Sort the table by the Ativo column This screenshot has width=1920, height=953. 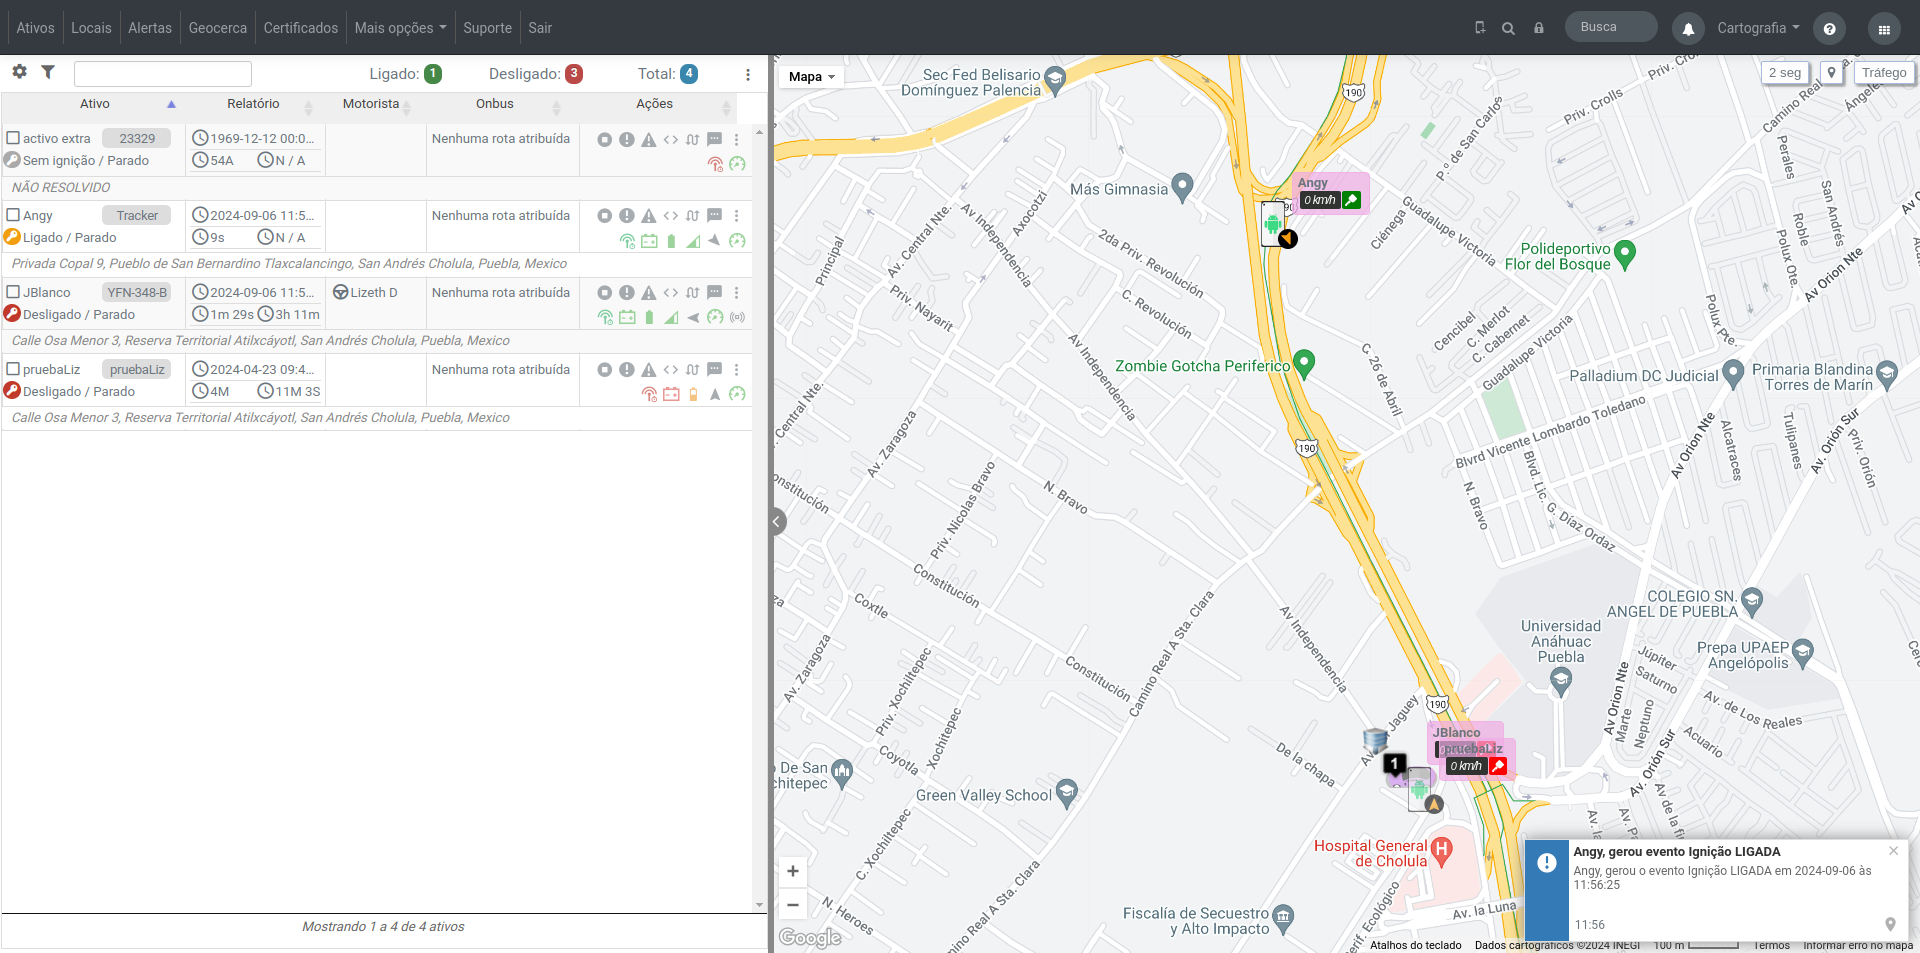pos(95,104)
